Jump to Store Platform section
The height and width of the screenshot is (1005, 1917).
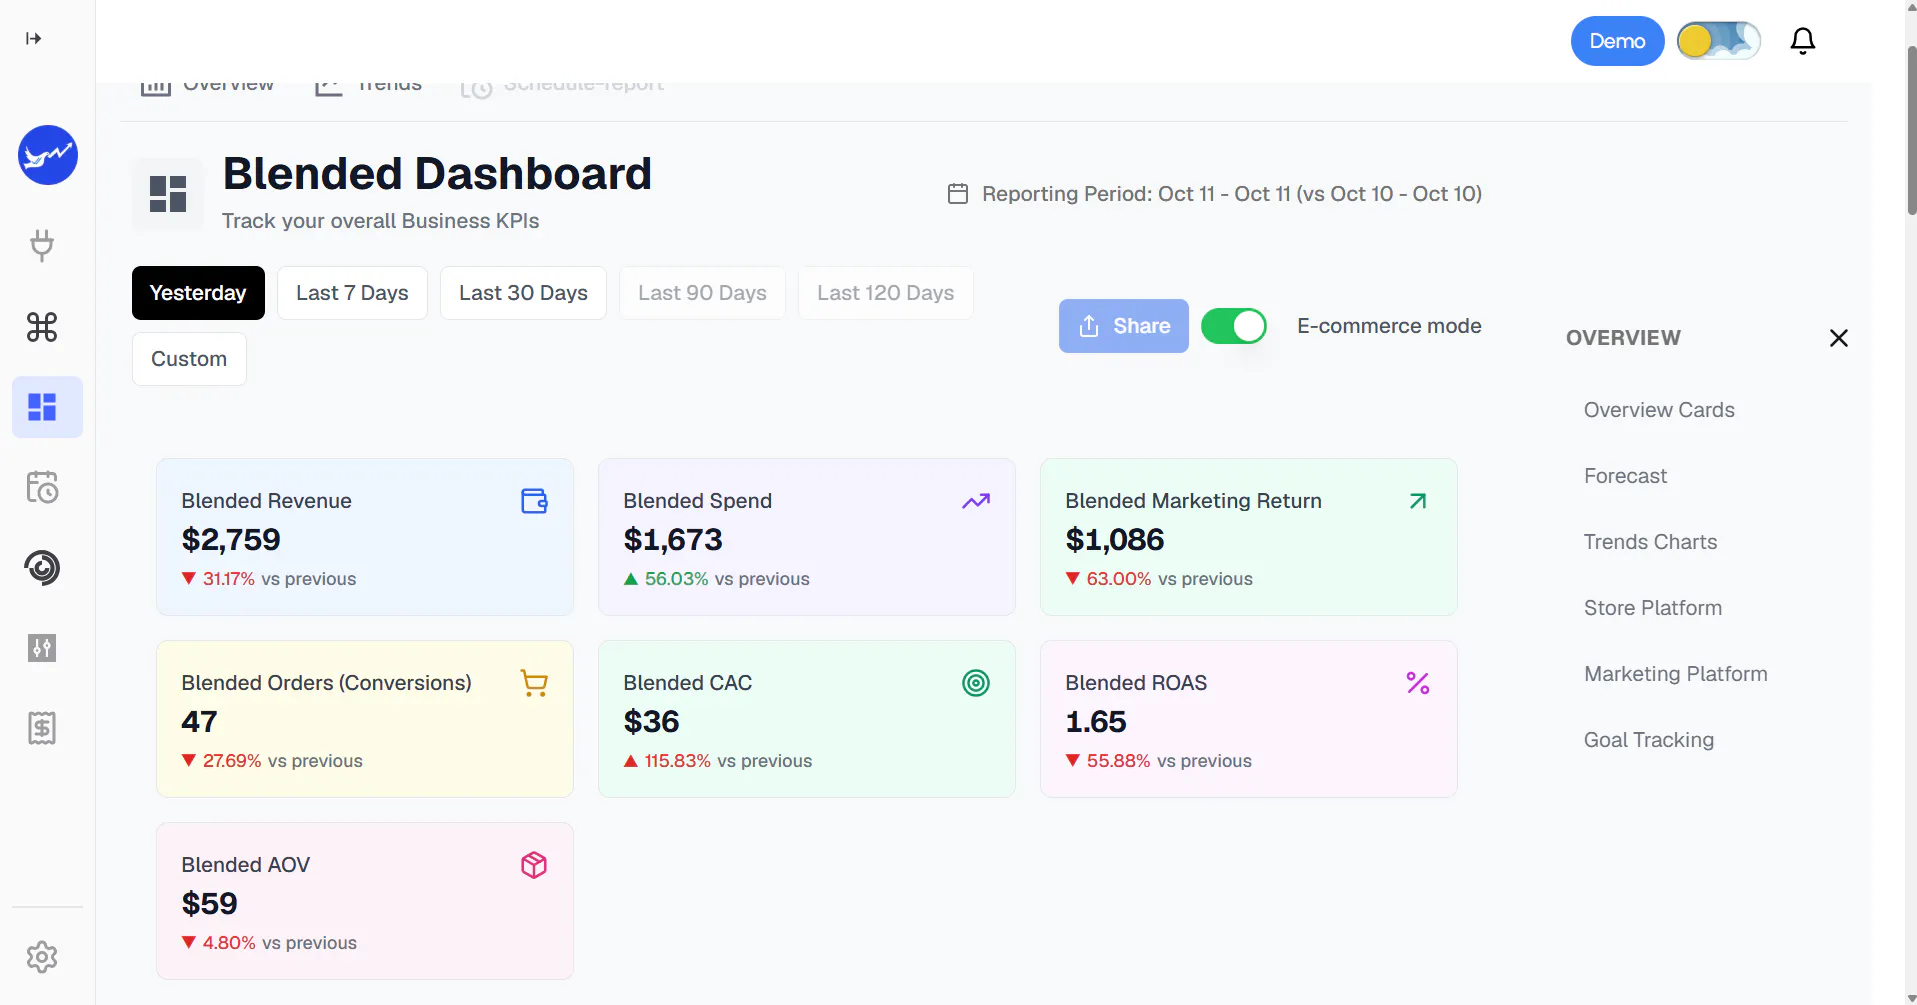(x=1653, y=608)
